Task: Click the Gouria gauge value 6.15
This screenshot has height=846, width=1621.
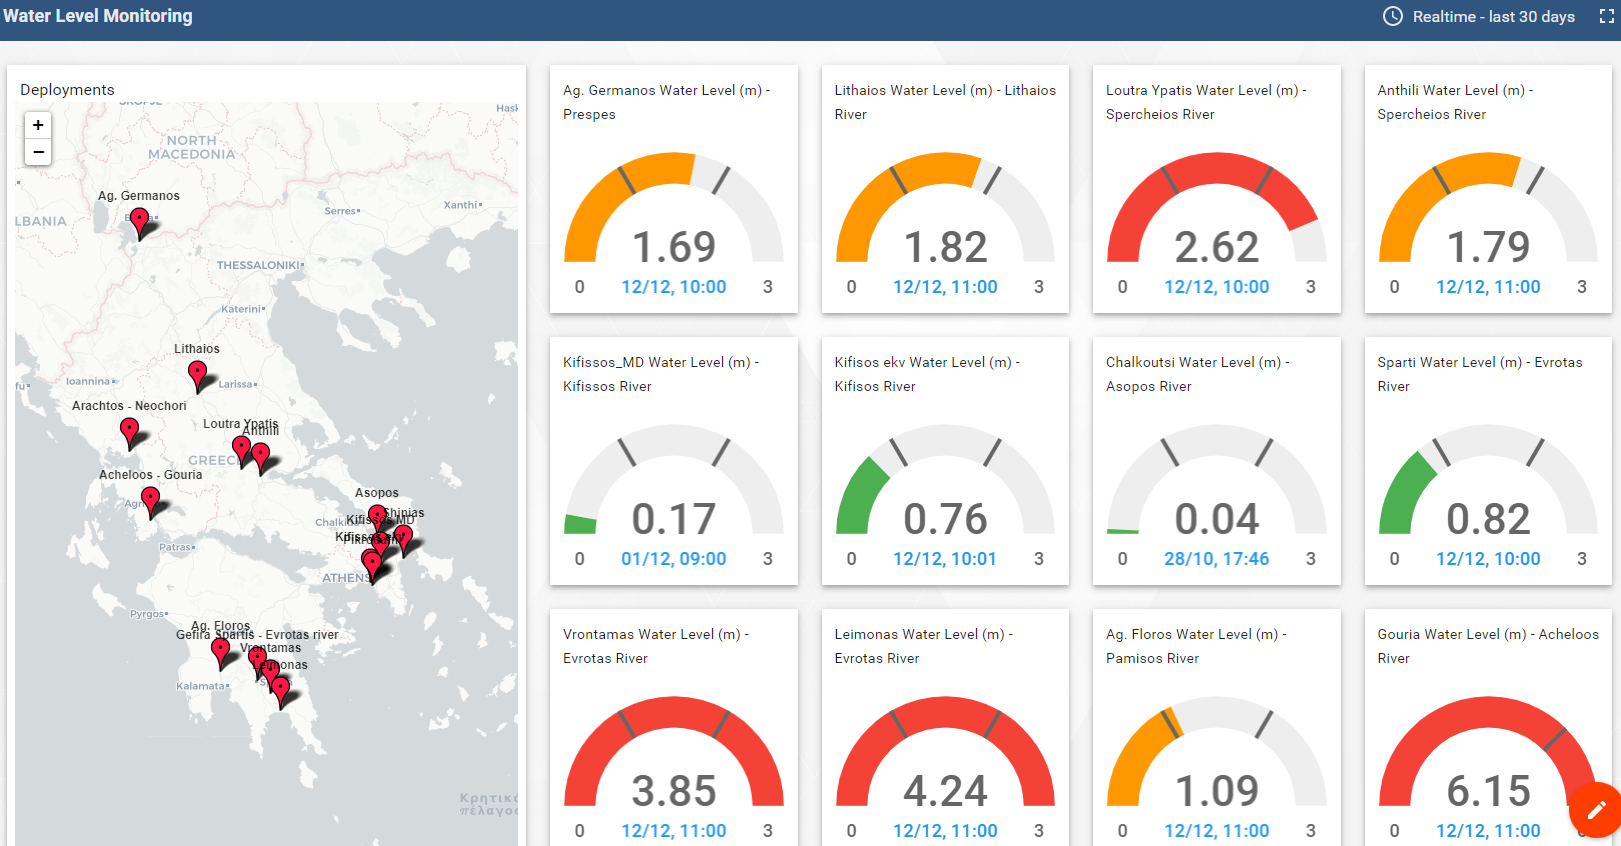Action: pyautogui.click(x=1489, y=791)
